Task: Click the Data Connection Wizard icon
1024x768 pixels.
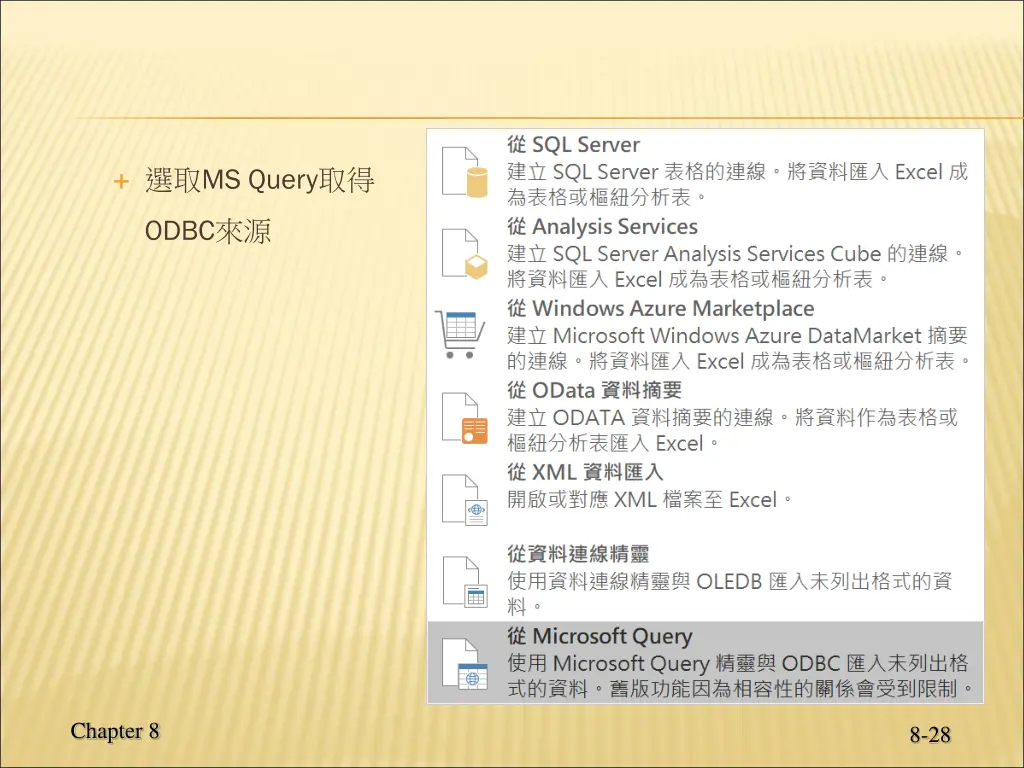Action: (464, 581)
